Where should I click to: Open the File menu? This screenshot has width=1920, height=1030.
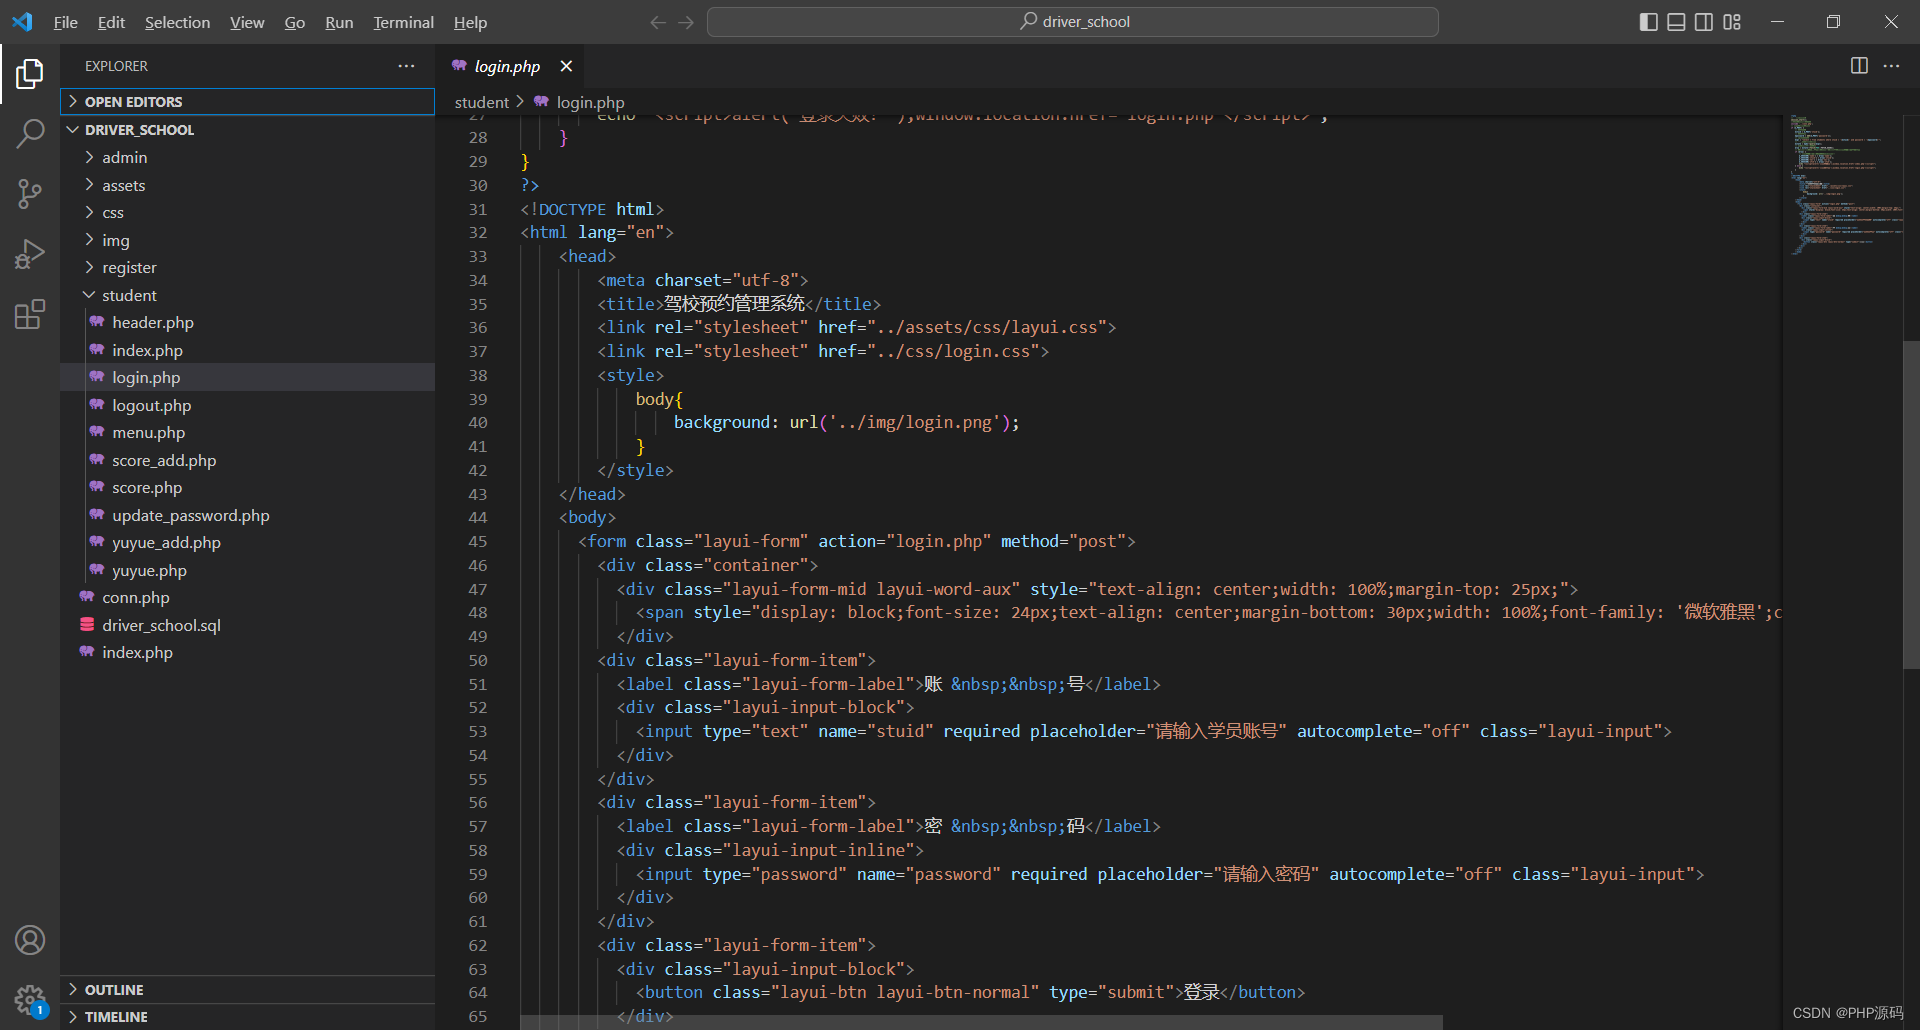click(66, 22)
